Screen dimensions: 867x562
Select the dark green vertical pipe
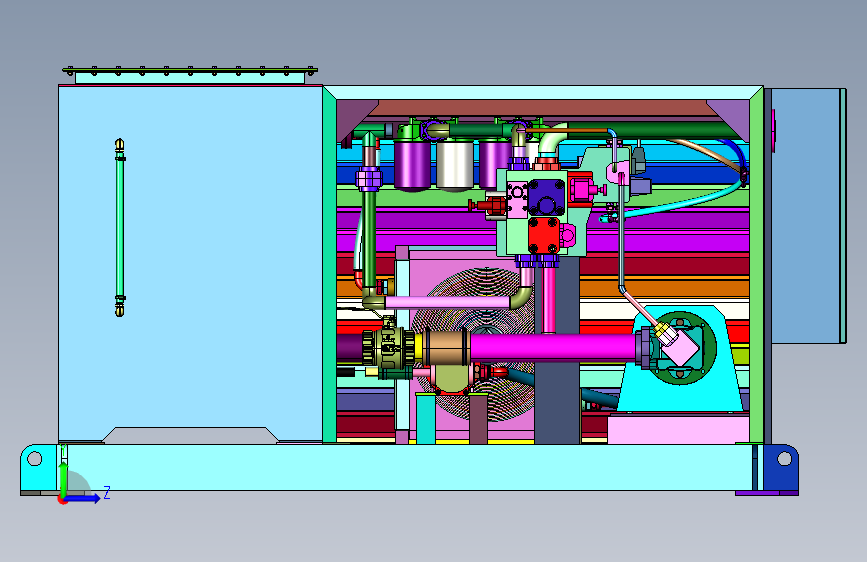pyautogui.click(x=369, y=241)
